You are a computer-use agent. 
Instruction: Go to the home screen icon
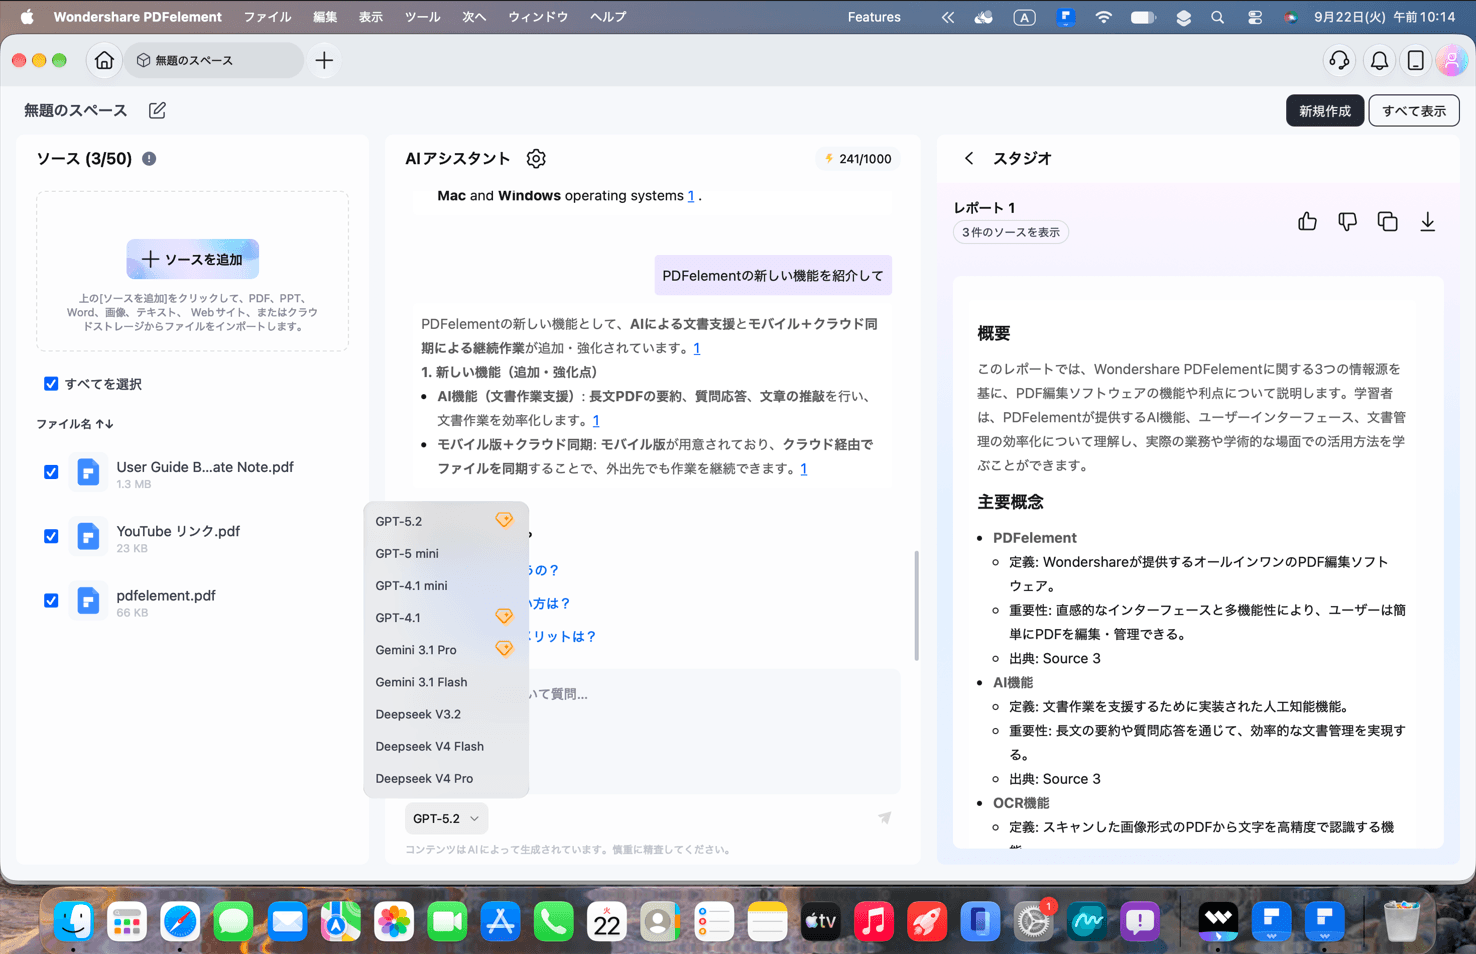(104, 61)
